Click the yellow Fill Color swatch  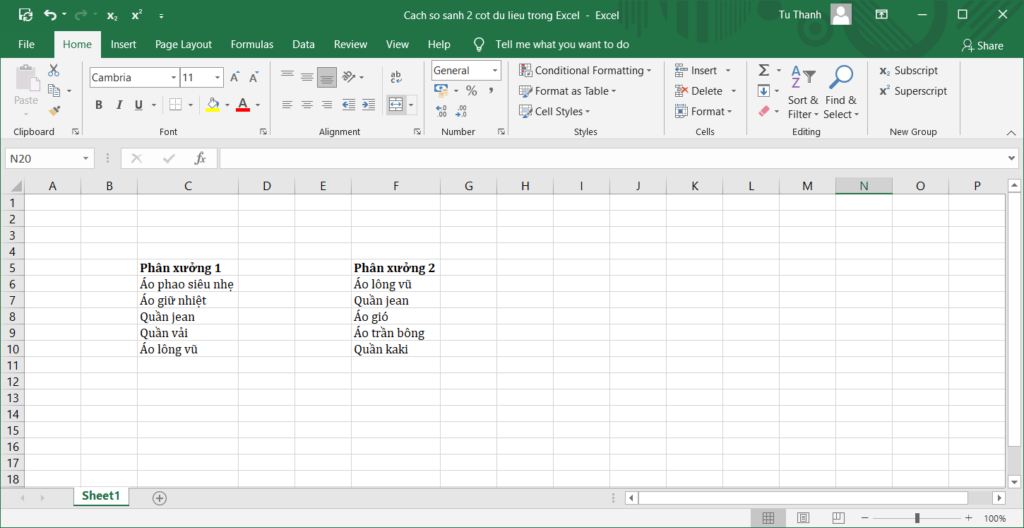pos(212,105)
